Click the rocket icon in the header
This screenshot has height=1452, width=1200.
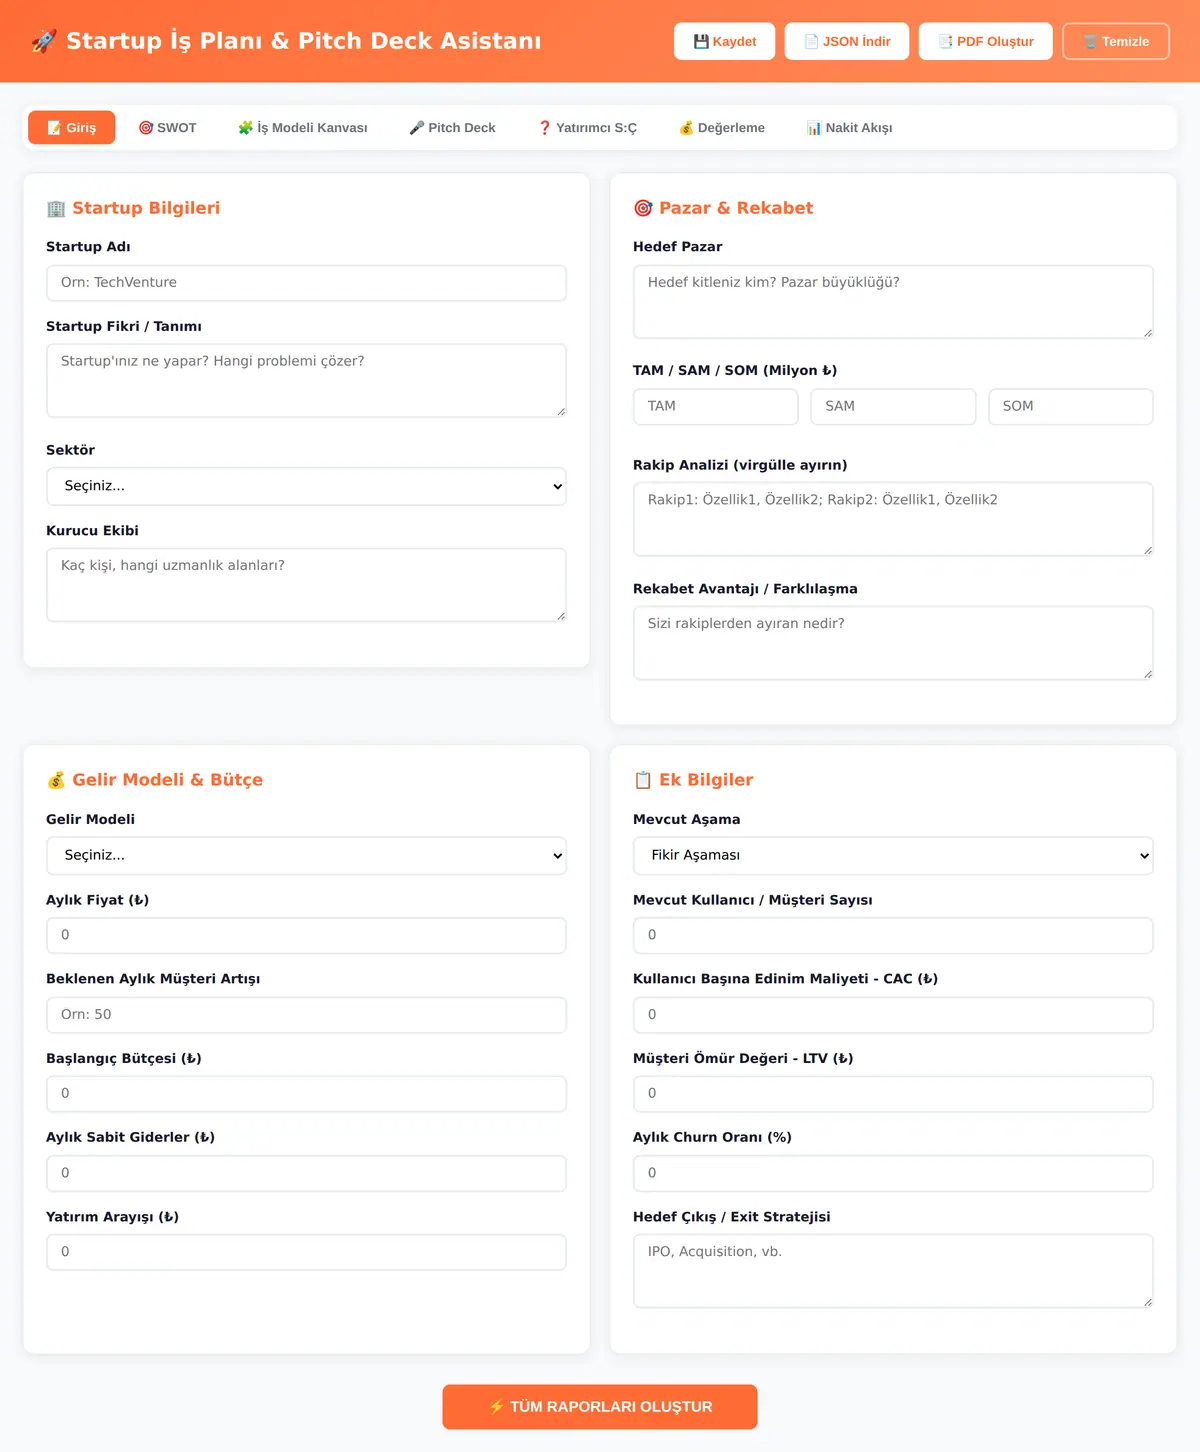[x=44, y=41]
